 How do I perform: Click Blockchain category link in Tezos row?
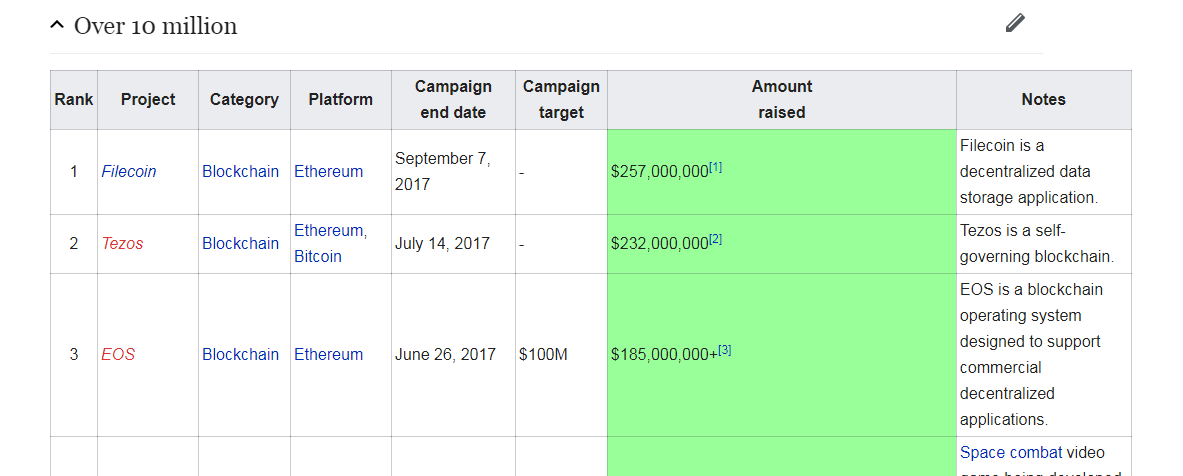(240, 243)
